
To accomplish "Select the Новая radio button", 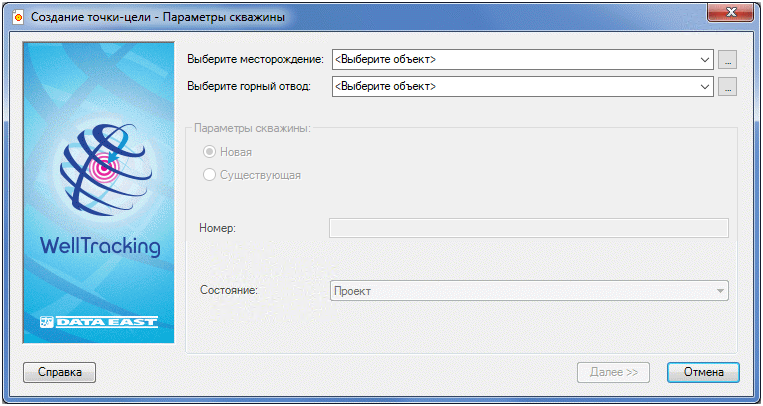I will pos(209,152).
